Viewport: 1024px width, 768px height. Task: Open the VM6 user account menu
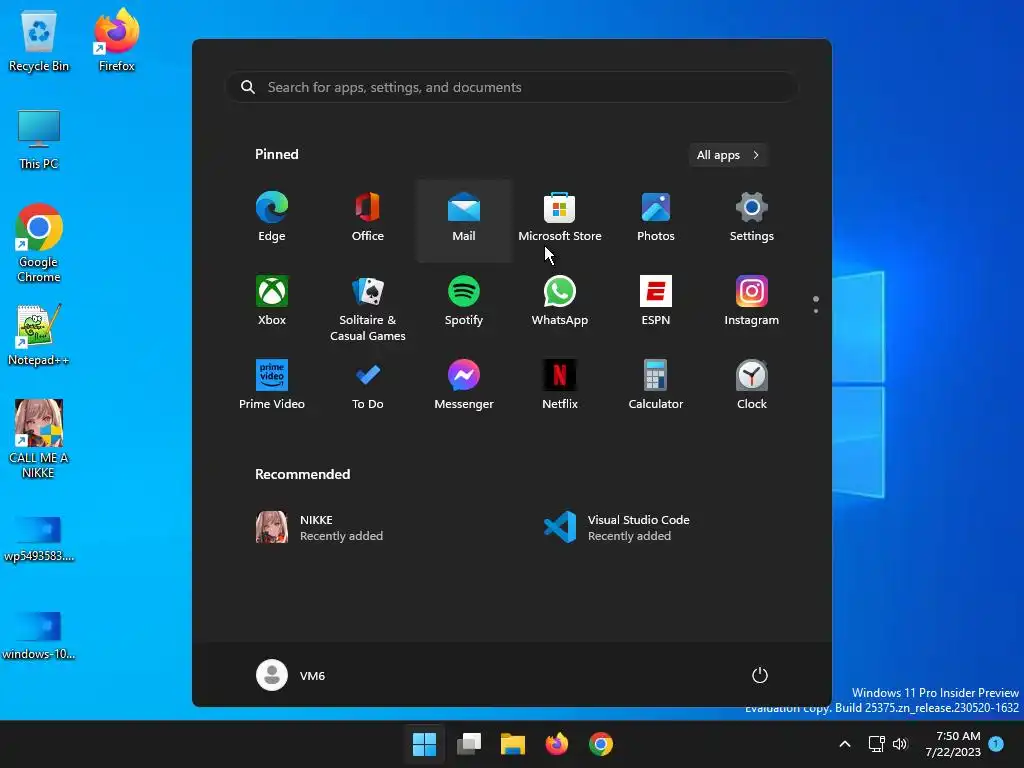pyautogui.click(x=291, y=675)
